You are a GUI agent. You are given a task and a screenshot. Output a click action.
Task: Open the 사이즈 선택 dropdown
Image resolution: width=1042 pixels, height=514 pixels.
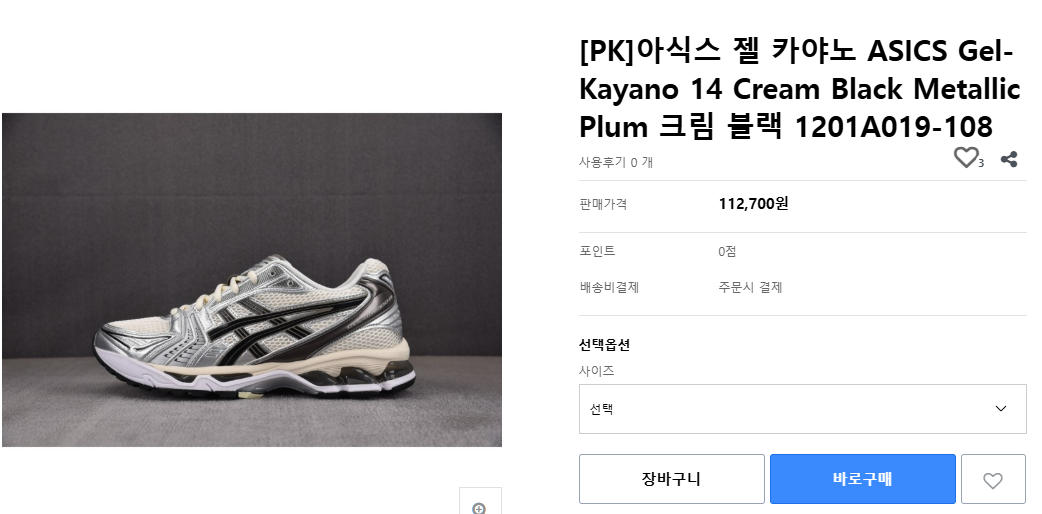pyautogui.click(x=802, y=409)
